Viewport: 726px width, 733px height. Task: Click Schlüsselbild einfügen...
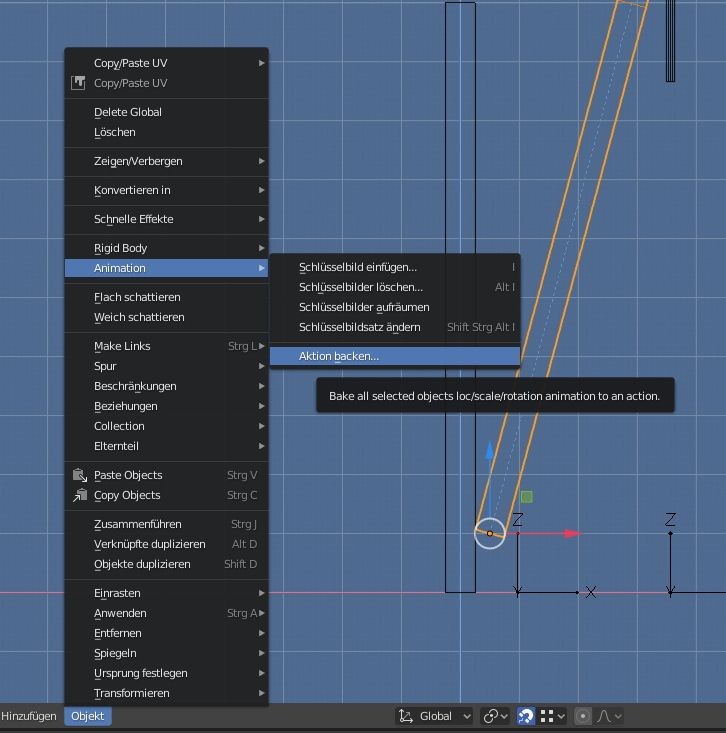395,267
